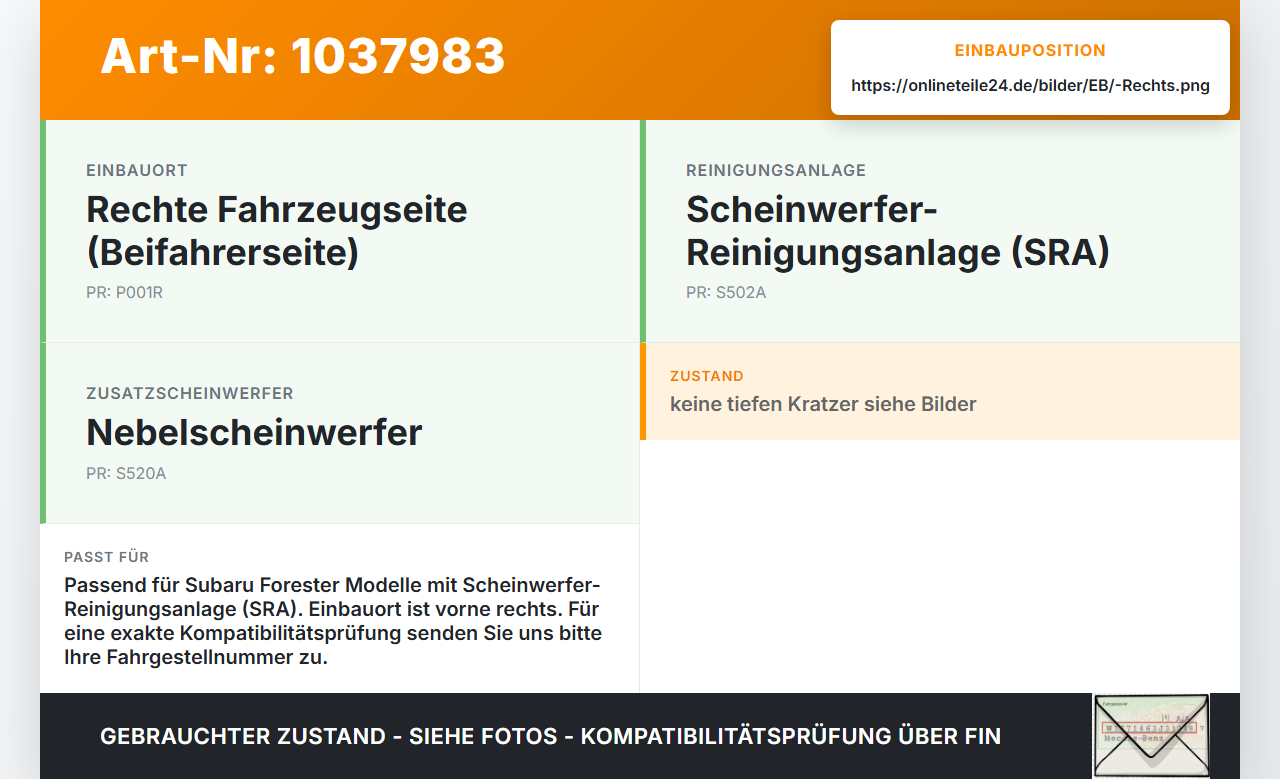Click the GEBRAUCHTER ZUSTAND footer banner text
Image resolution: width=1280 pixels, height=779 pixels.
[x=550, y=737]
